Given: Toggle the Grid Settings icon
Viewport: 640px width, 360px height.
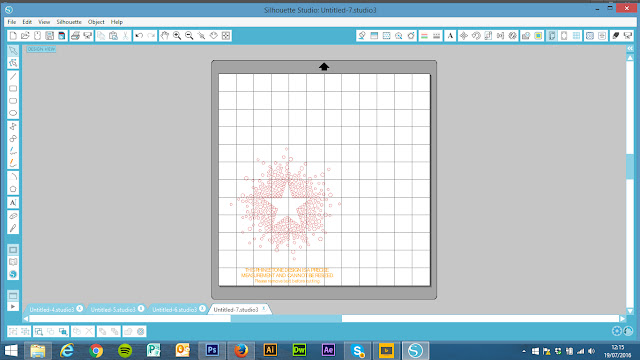Looking at the screenshot, I should click(576, 36).
